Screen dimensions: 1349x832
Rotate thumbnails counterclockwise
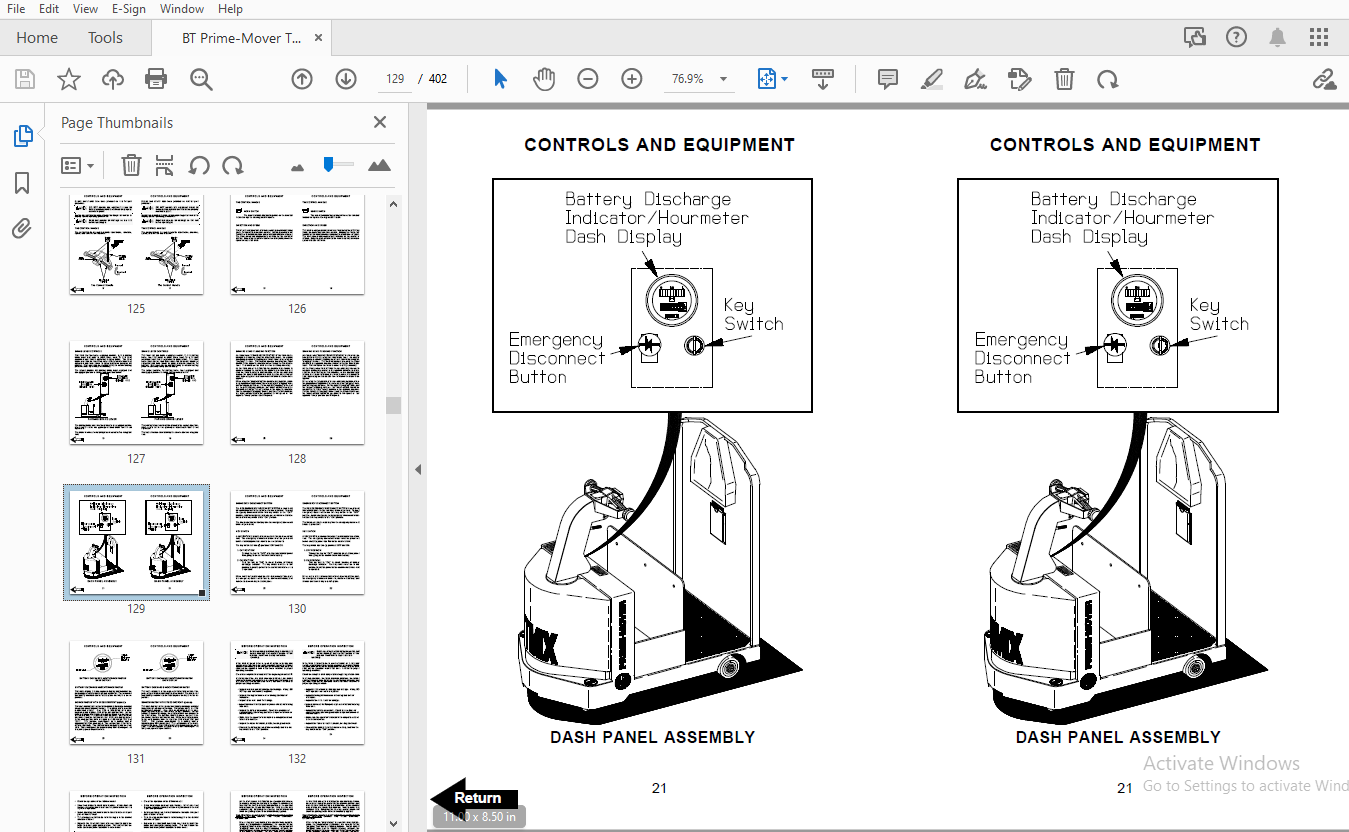click(x=199, y=165)
